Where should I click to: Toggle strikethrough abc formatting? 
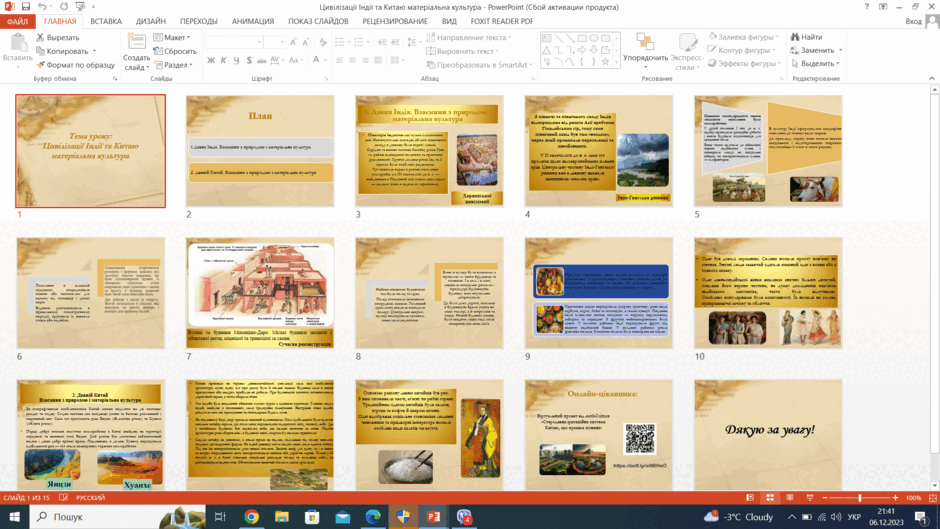pos(261,60)
